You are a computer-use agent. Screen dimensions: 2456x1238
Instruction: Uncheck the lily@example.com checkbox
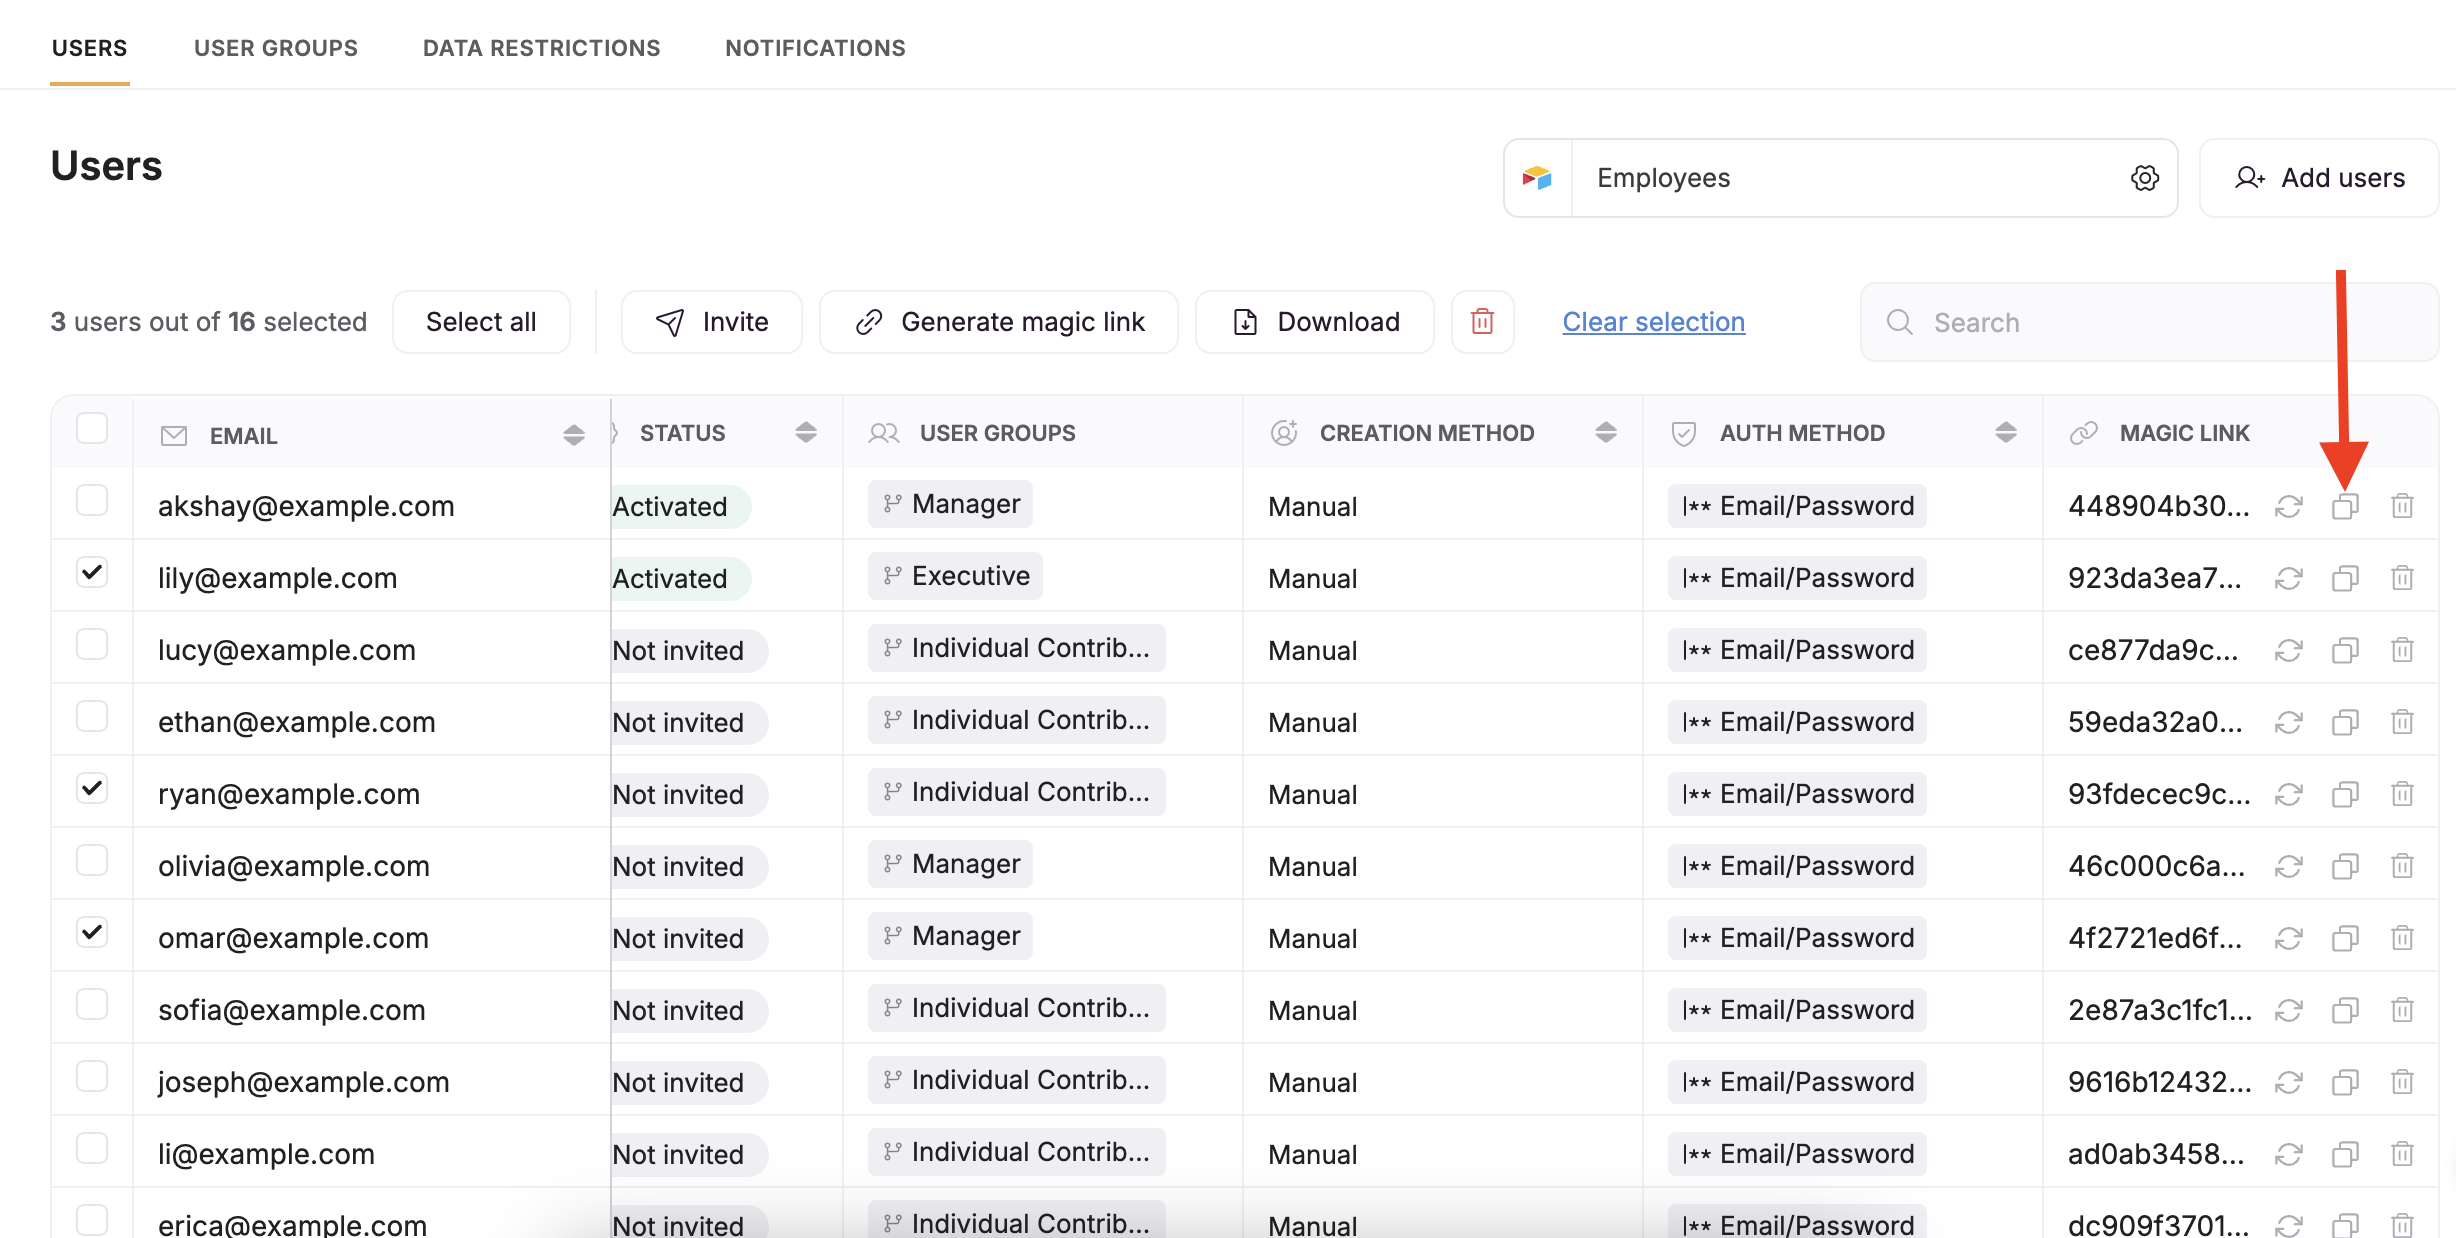coord(92,572)
